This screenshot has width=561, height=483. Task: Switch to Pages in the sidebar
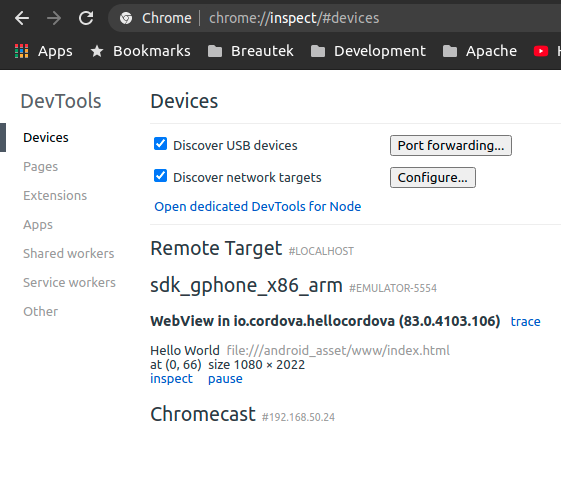(x=40, y=167)
